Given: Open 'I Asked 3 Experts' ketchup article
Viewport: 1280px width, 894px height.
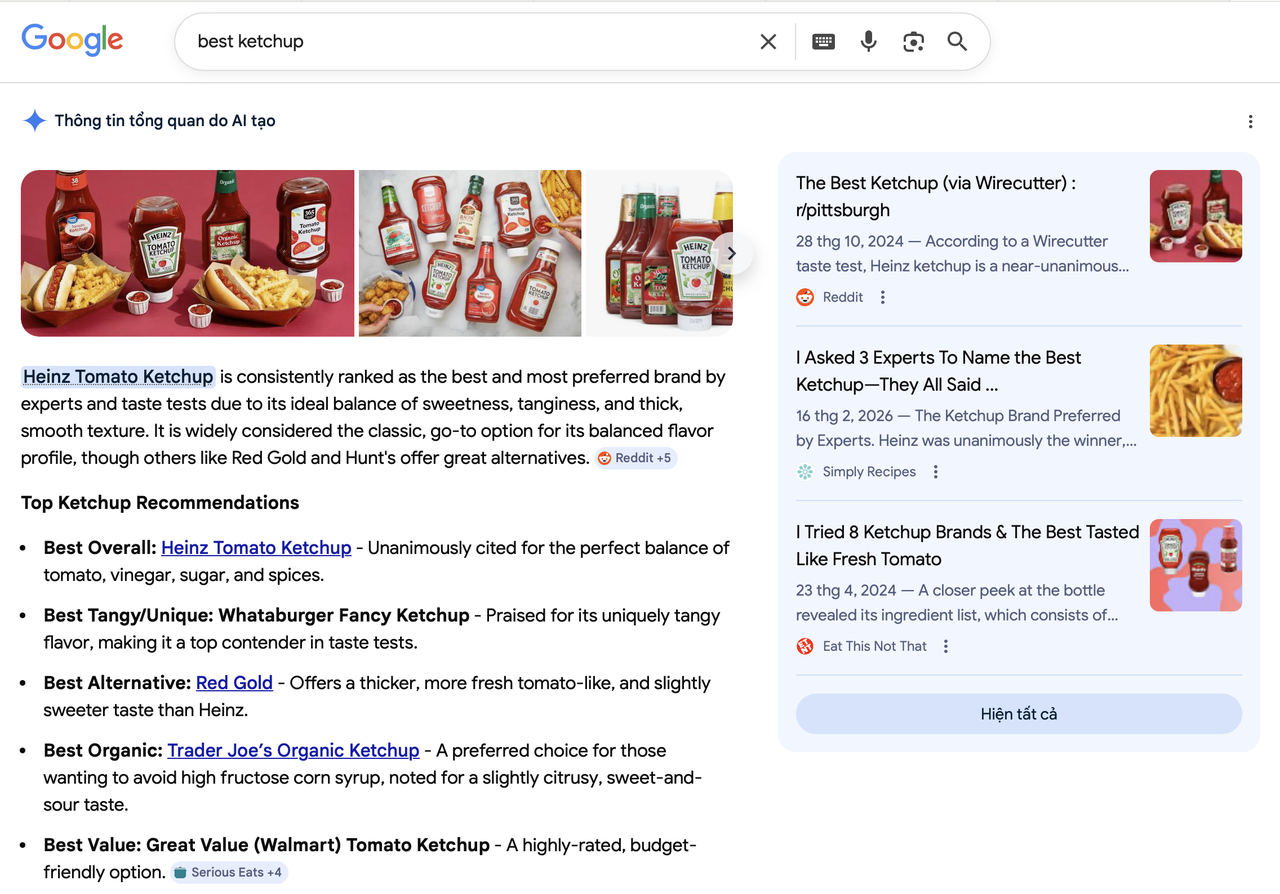Looking at the screenshot, I should tap(938, 371).
